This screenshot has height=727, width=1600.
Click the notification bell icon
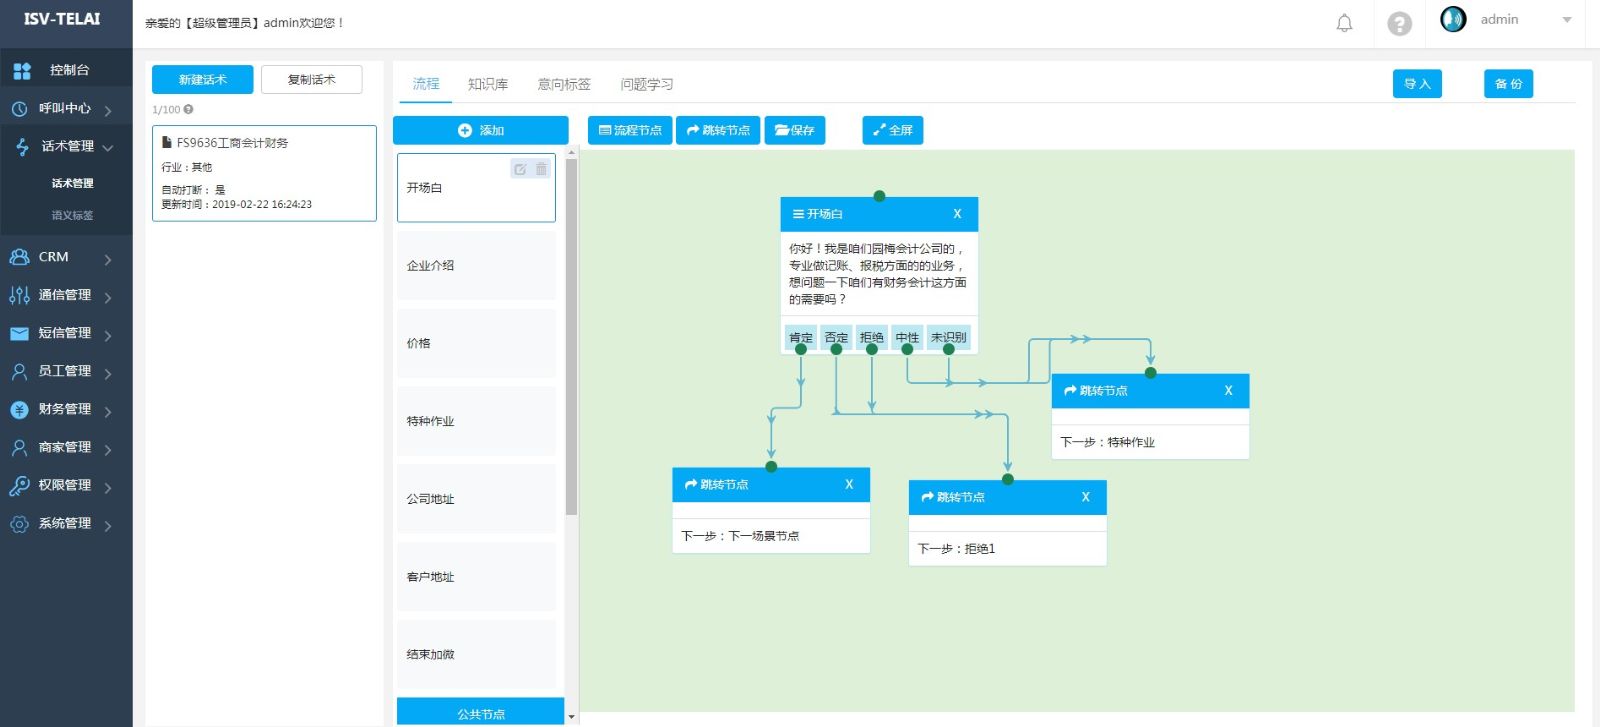1344,23
